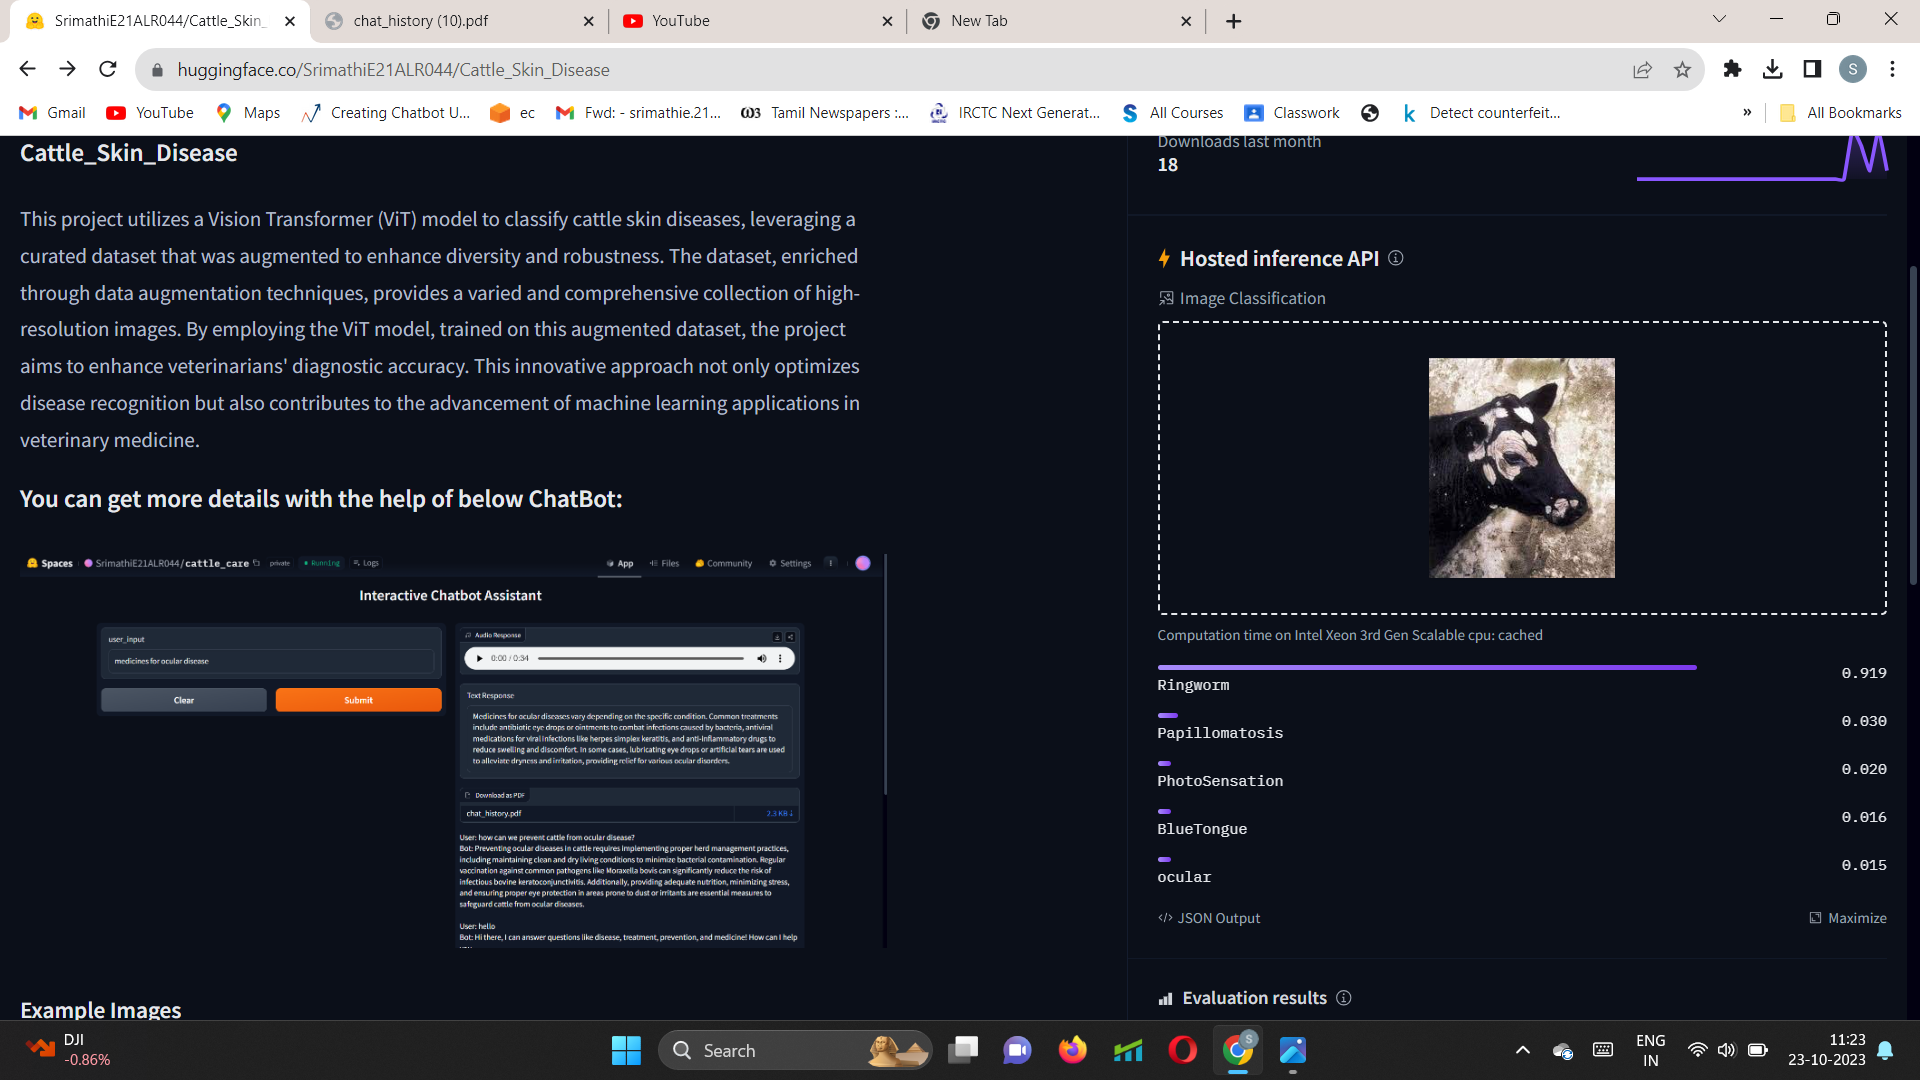Click the Ringworm score progress bar

coord(1426,667)
